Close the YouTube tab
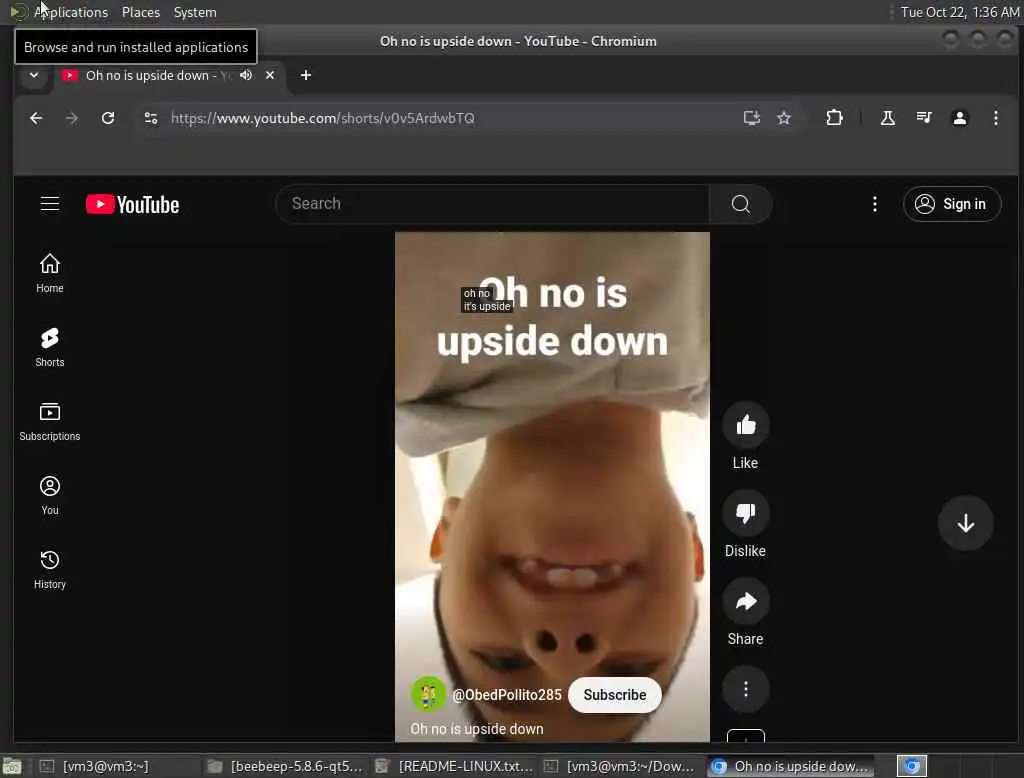 pyautogui.click(x=270, y=75)
